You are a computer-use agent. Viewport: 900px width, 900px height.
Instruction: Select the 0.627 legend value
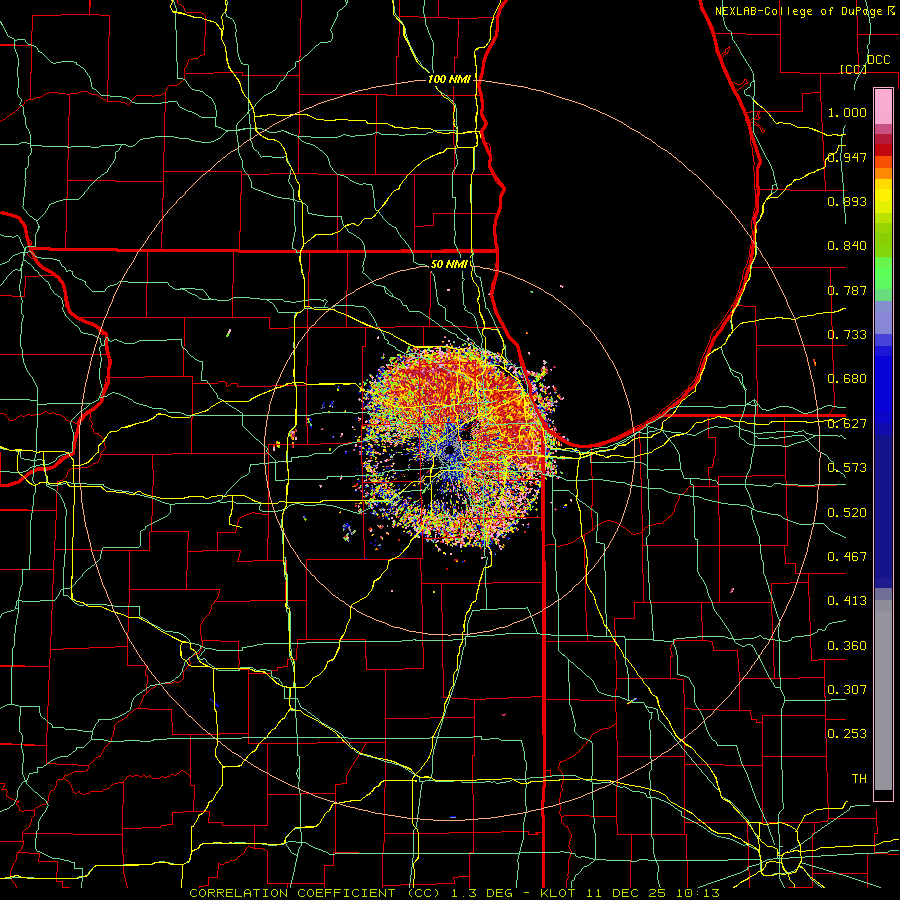847,424
